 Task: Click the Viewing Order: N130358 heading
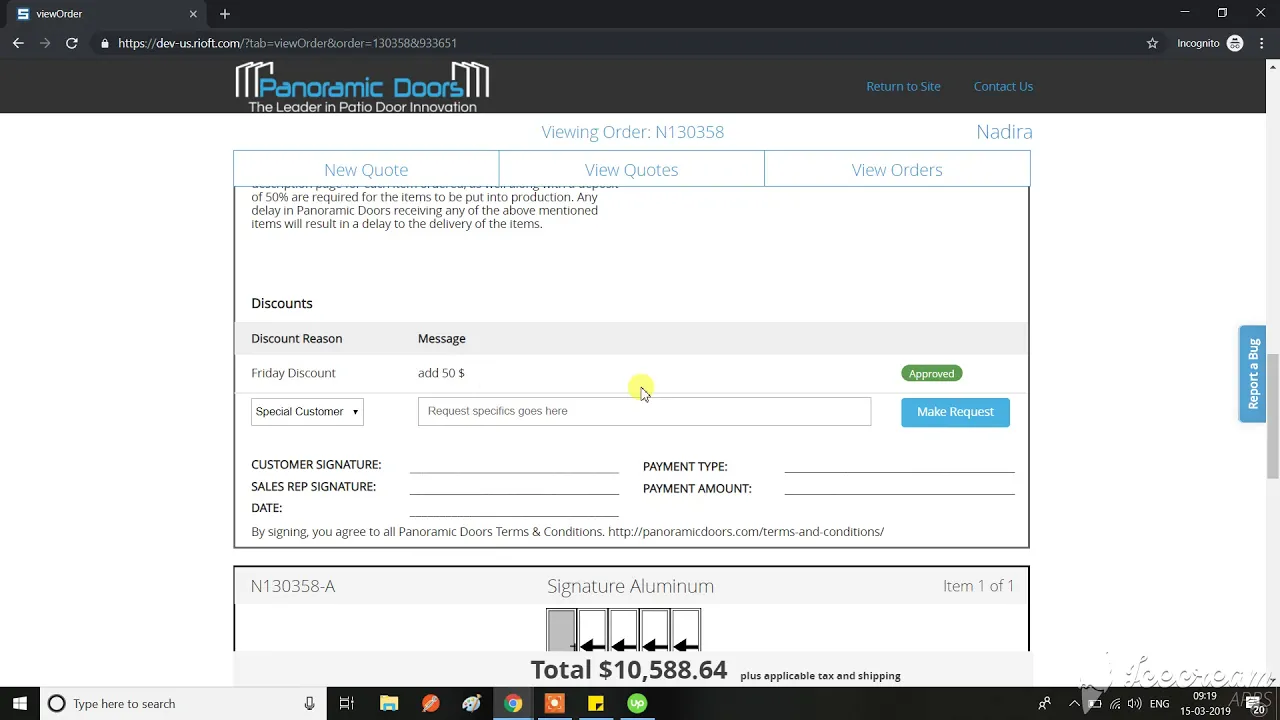tap(632, 132)
